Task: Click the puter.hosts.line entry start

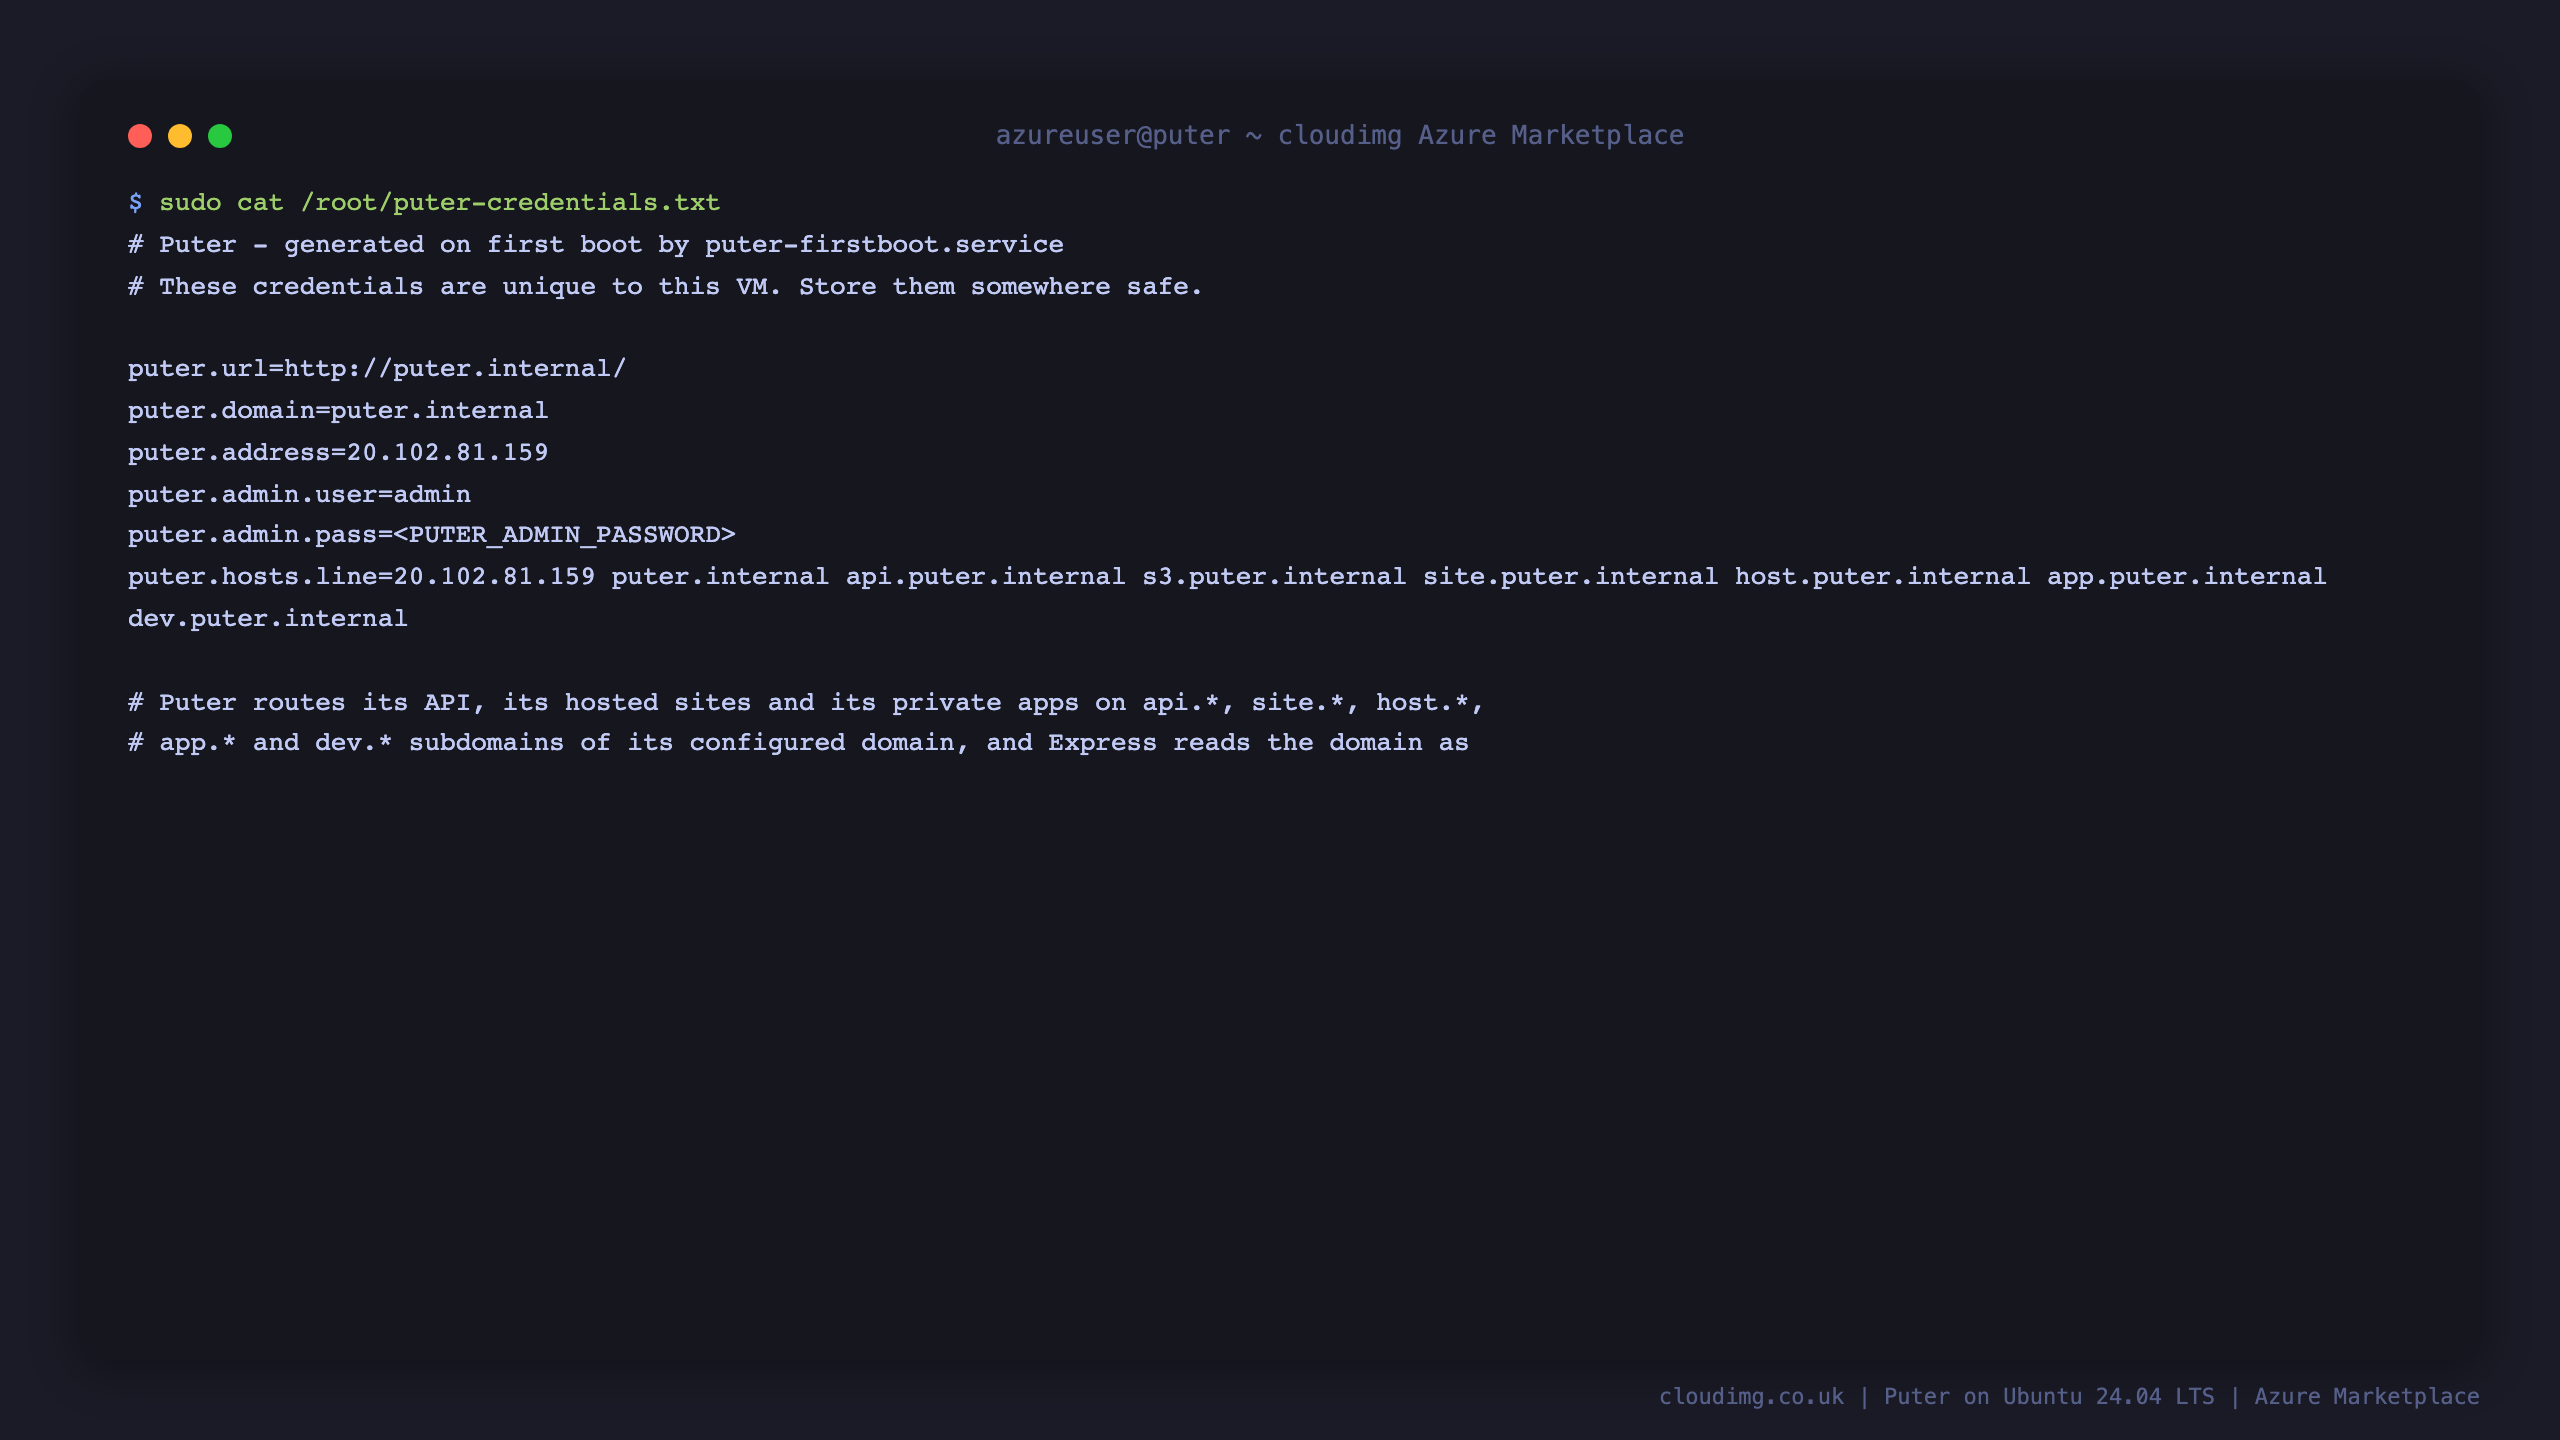Action: coord(361,576)
